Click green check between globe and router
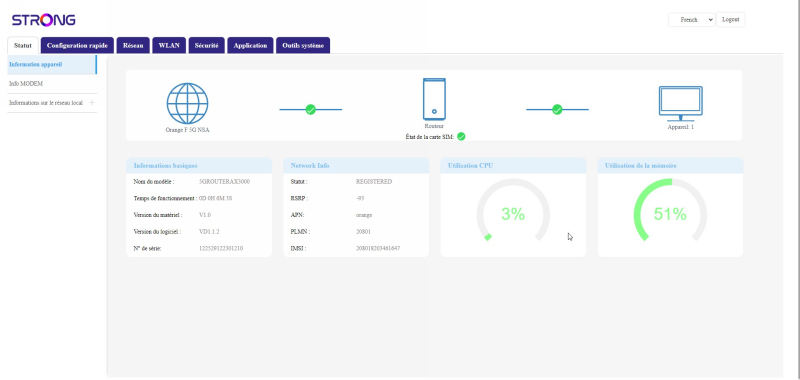Image resolution: width=800 pixels, height=380 pixels. click(310, 109)
